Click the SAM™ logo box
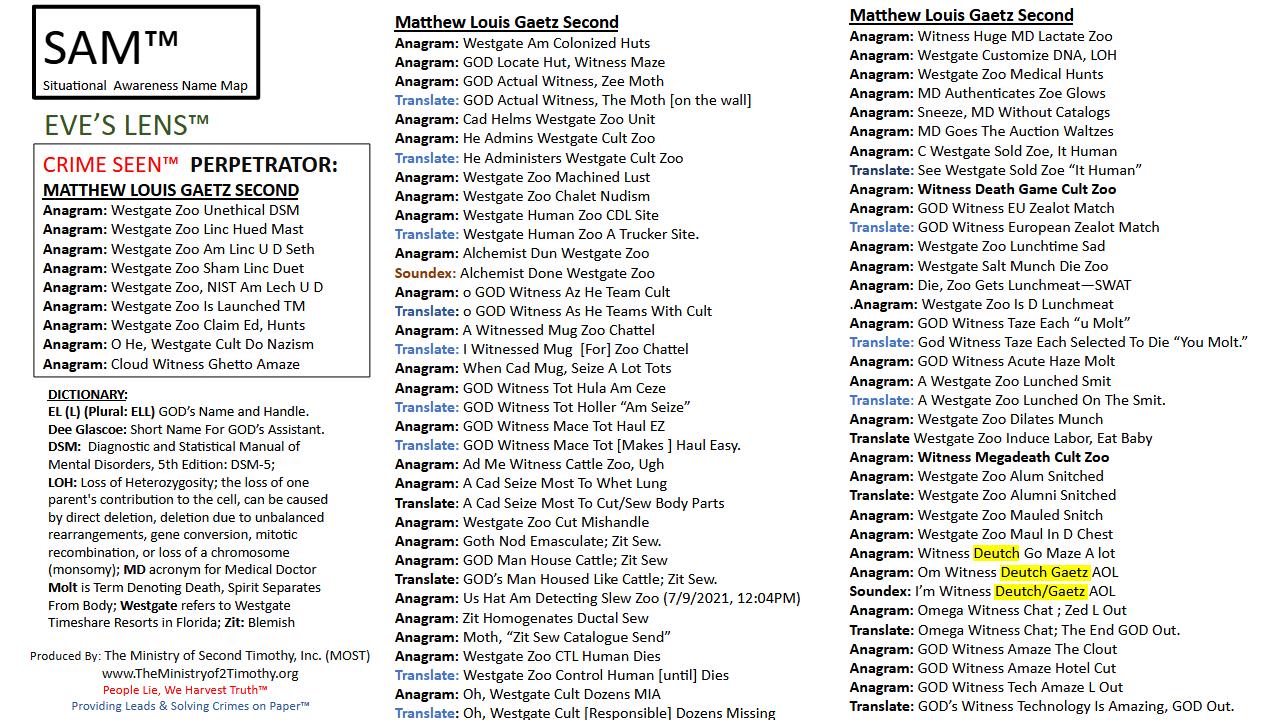Viewport: 1280px width, 720px height. pos(146,52)
